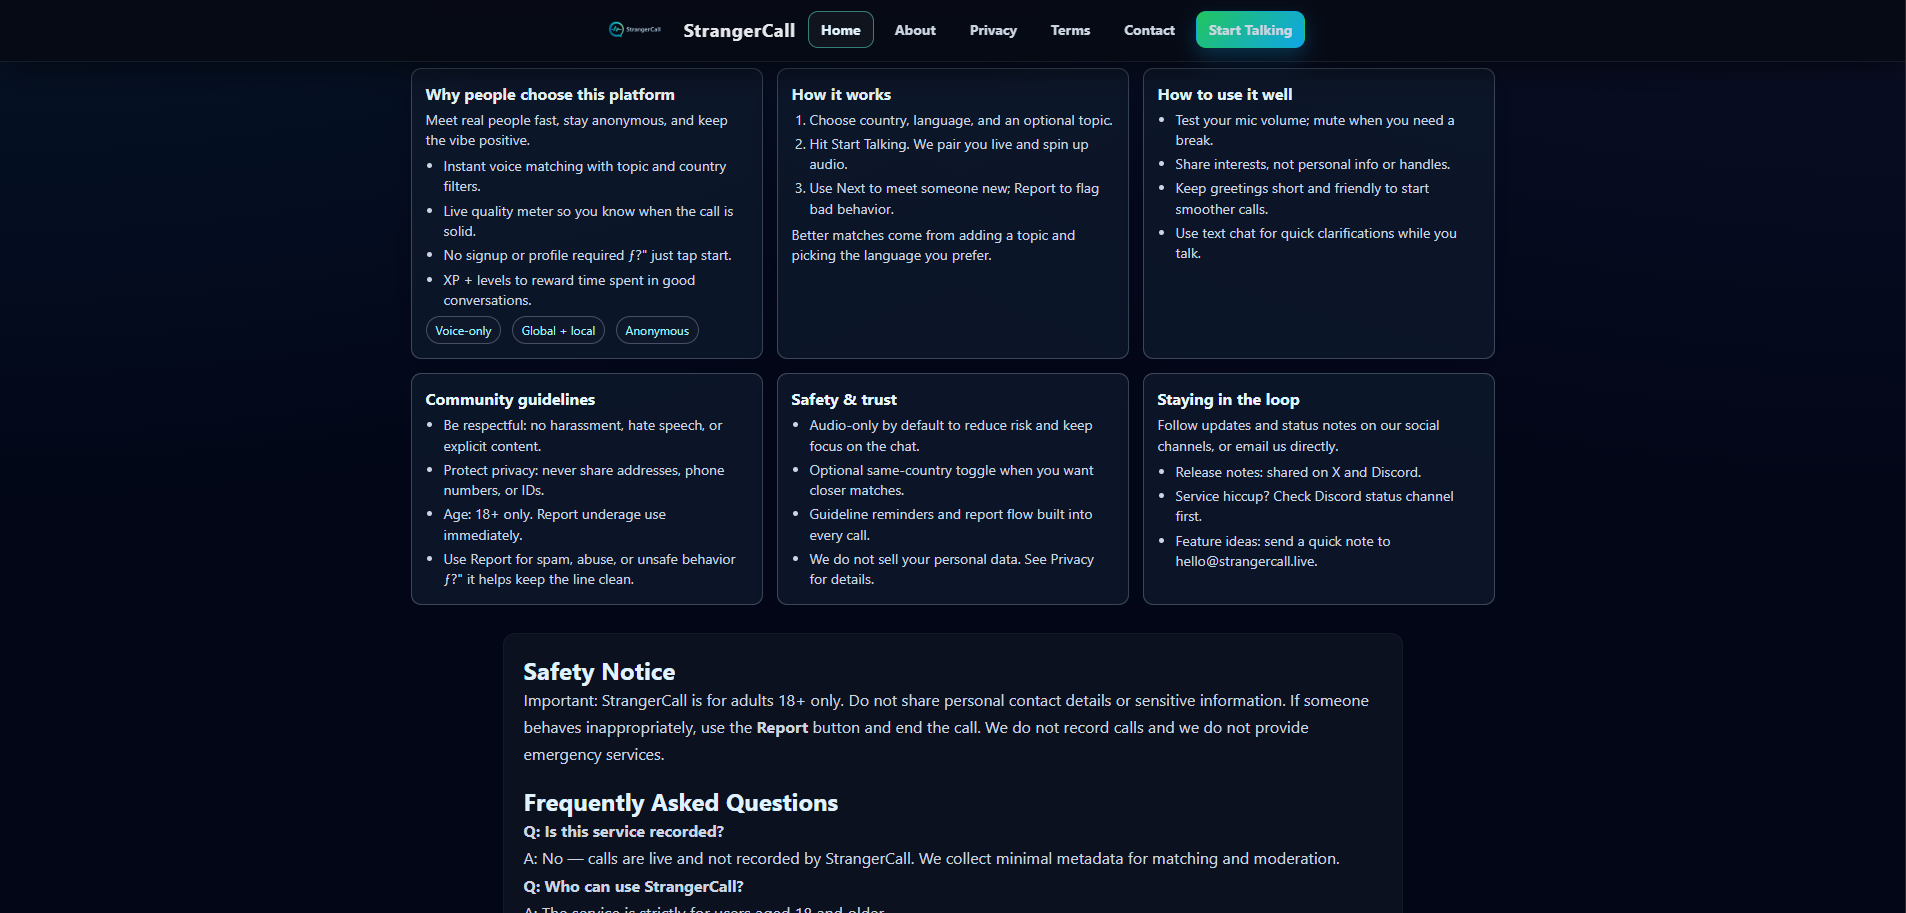The width and height of the screenshot is (1906, 913).
Task: Click 'Age: 18+ only' bullet
Action: tap(555, 525)
